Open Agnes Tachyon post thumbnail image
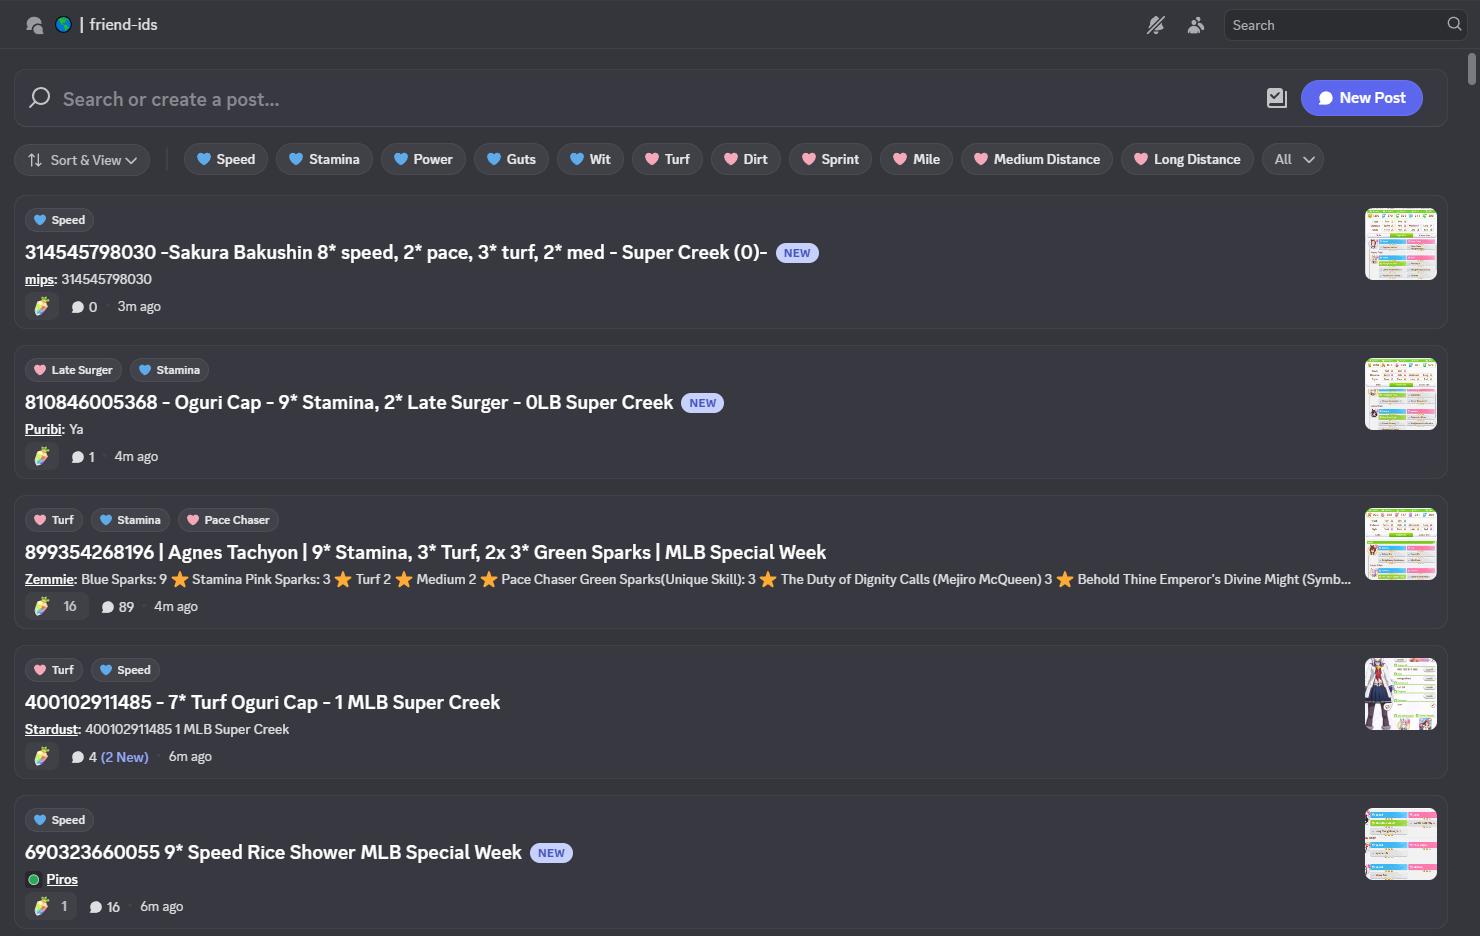The height and width of the screenshot is (936, 1480). 1401,544
